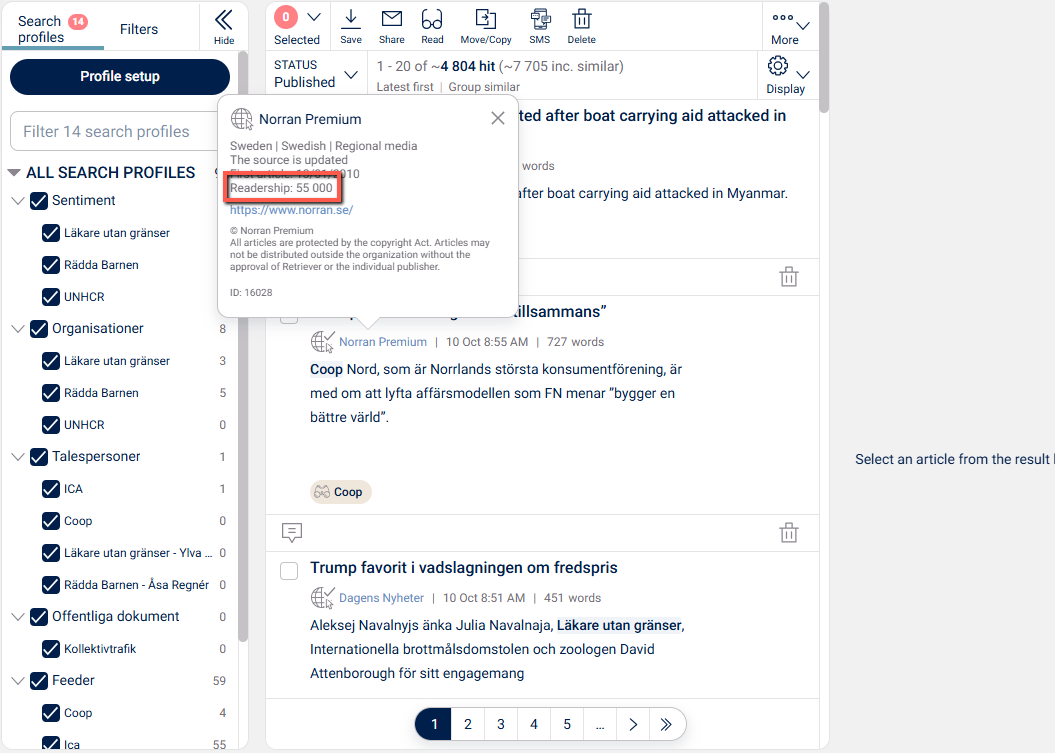Screen dimensions: 1055x753
Task: Send via the SMS icon
Action: coord(540,20)
